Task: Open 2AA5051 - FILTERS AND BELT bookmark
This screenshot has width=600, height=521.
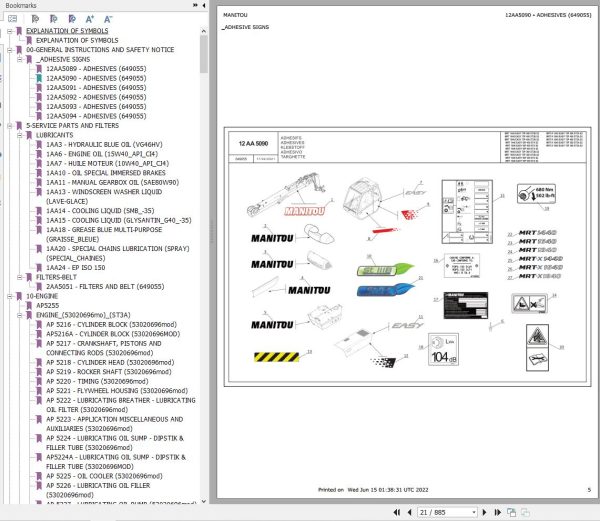Action: 105,287
